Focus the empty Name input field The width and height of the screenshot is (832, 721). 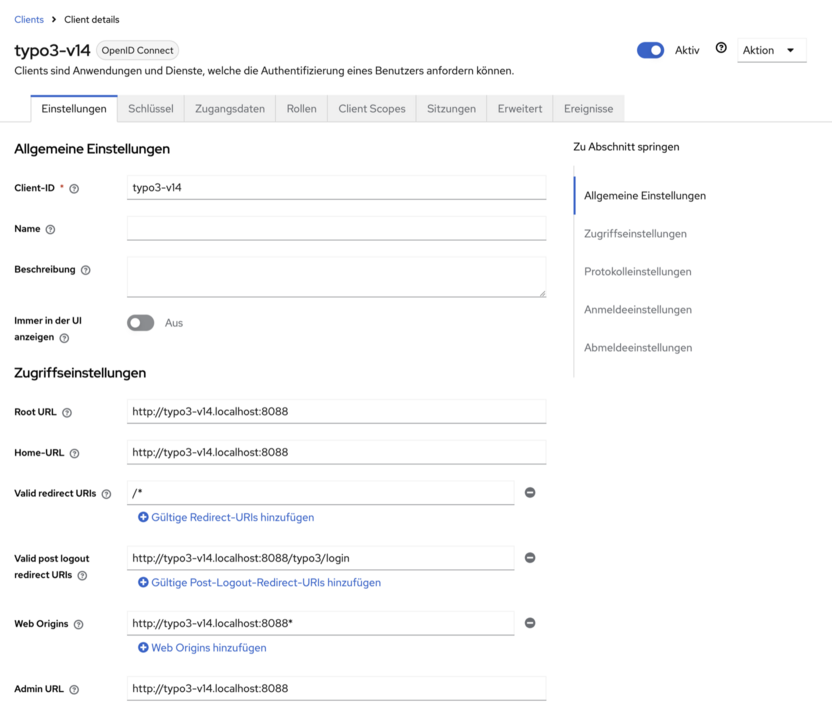point(336,229)
